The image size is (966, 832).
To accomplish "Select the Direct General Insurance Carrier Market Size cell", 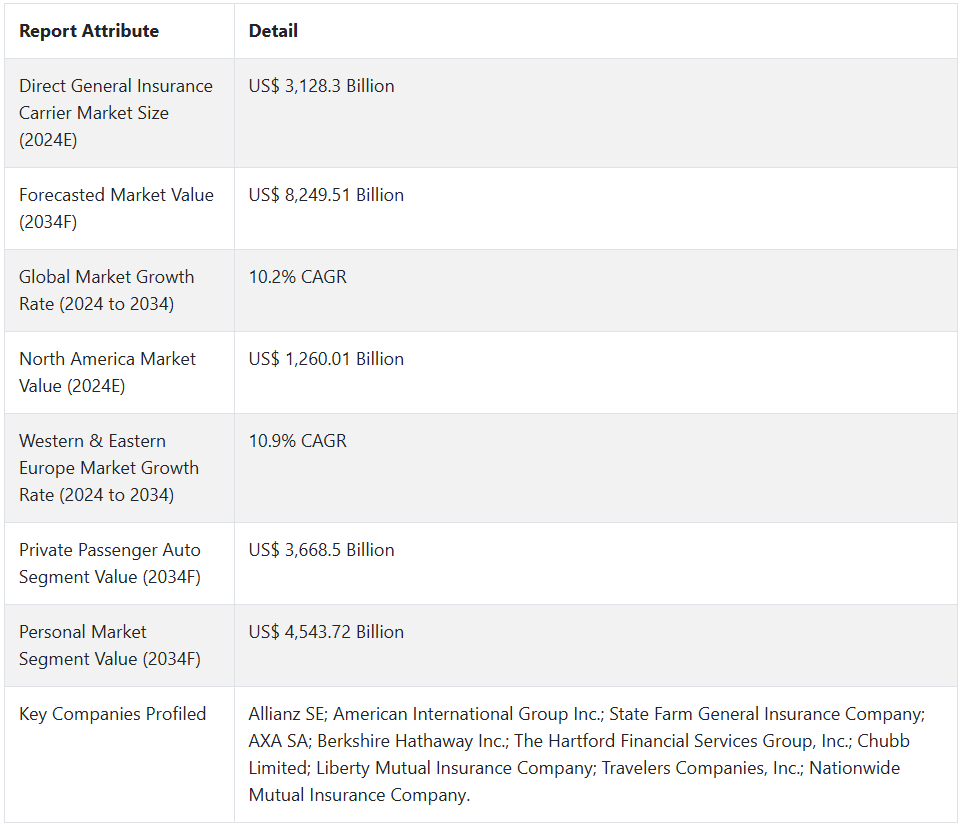I will (x=116, y=113).
